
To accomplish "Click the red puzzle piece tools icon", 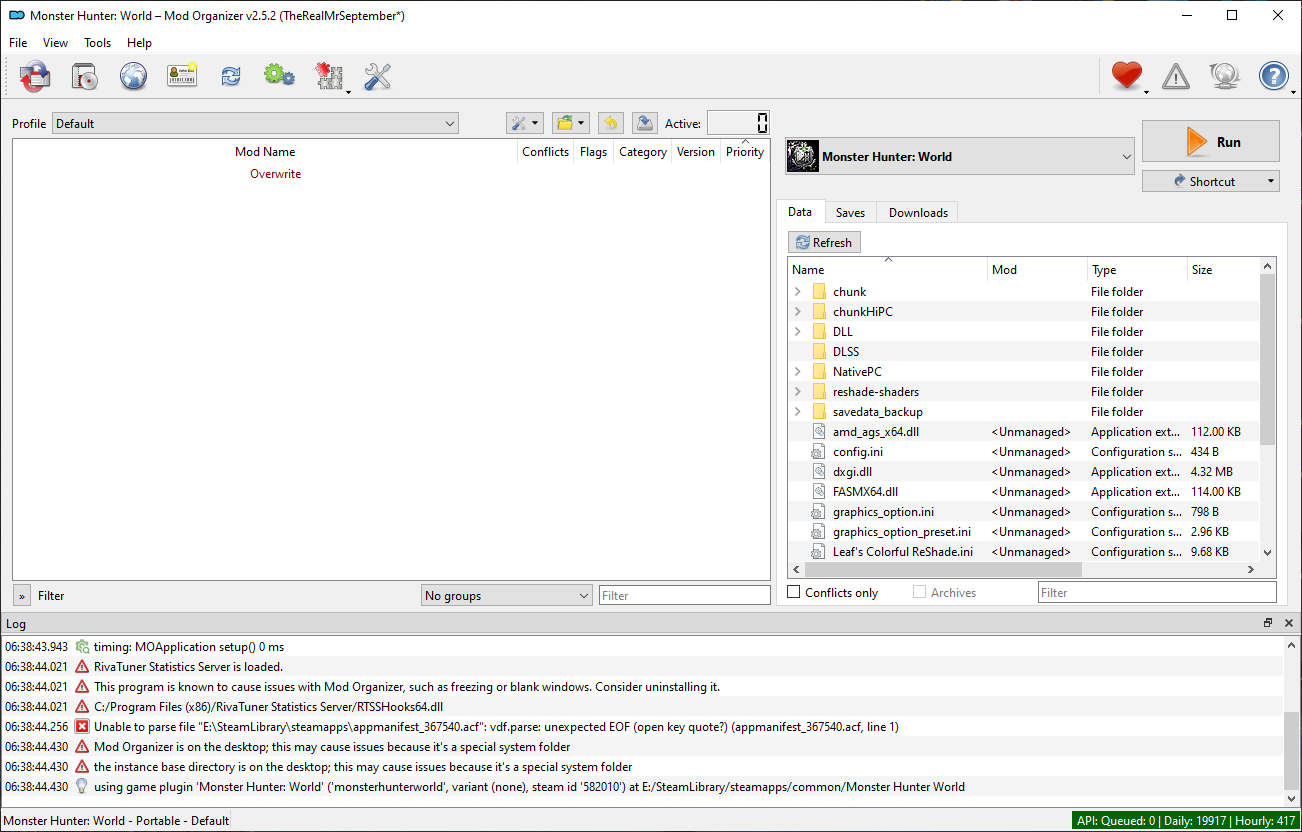I will (328, 76).
